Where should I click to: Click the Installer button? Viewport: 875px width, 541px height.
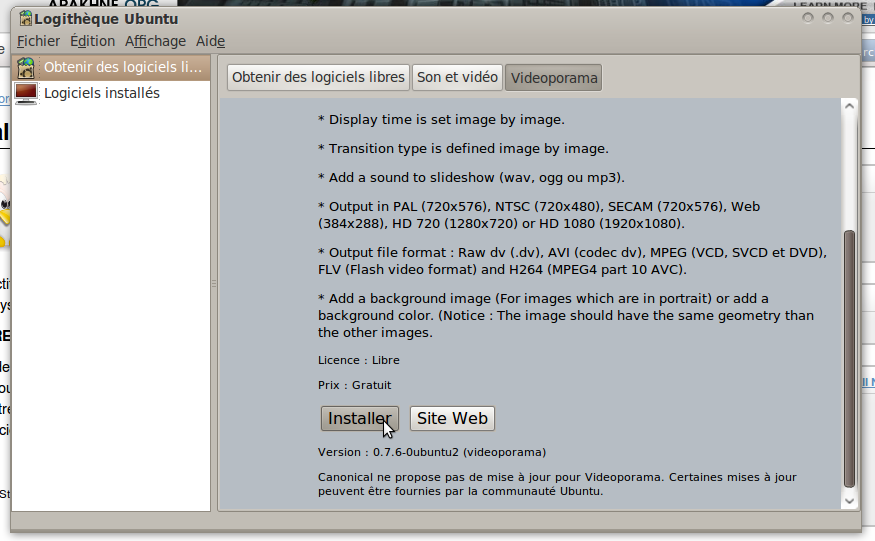(x=359, y=418)
